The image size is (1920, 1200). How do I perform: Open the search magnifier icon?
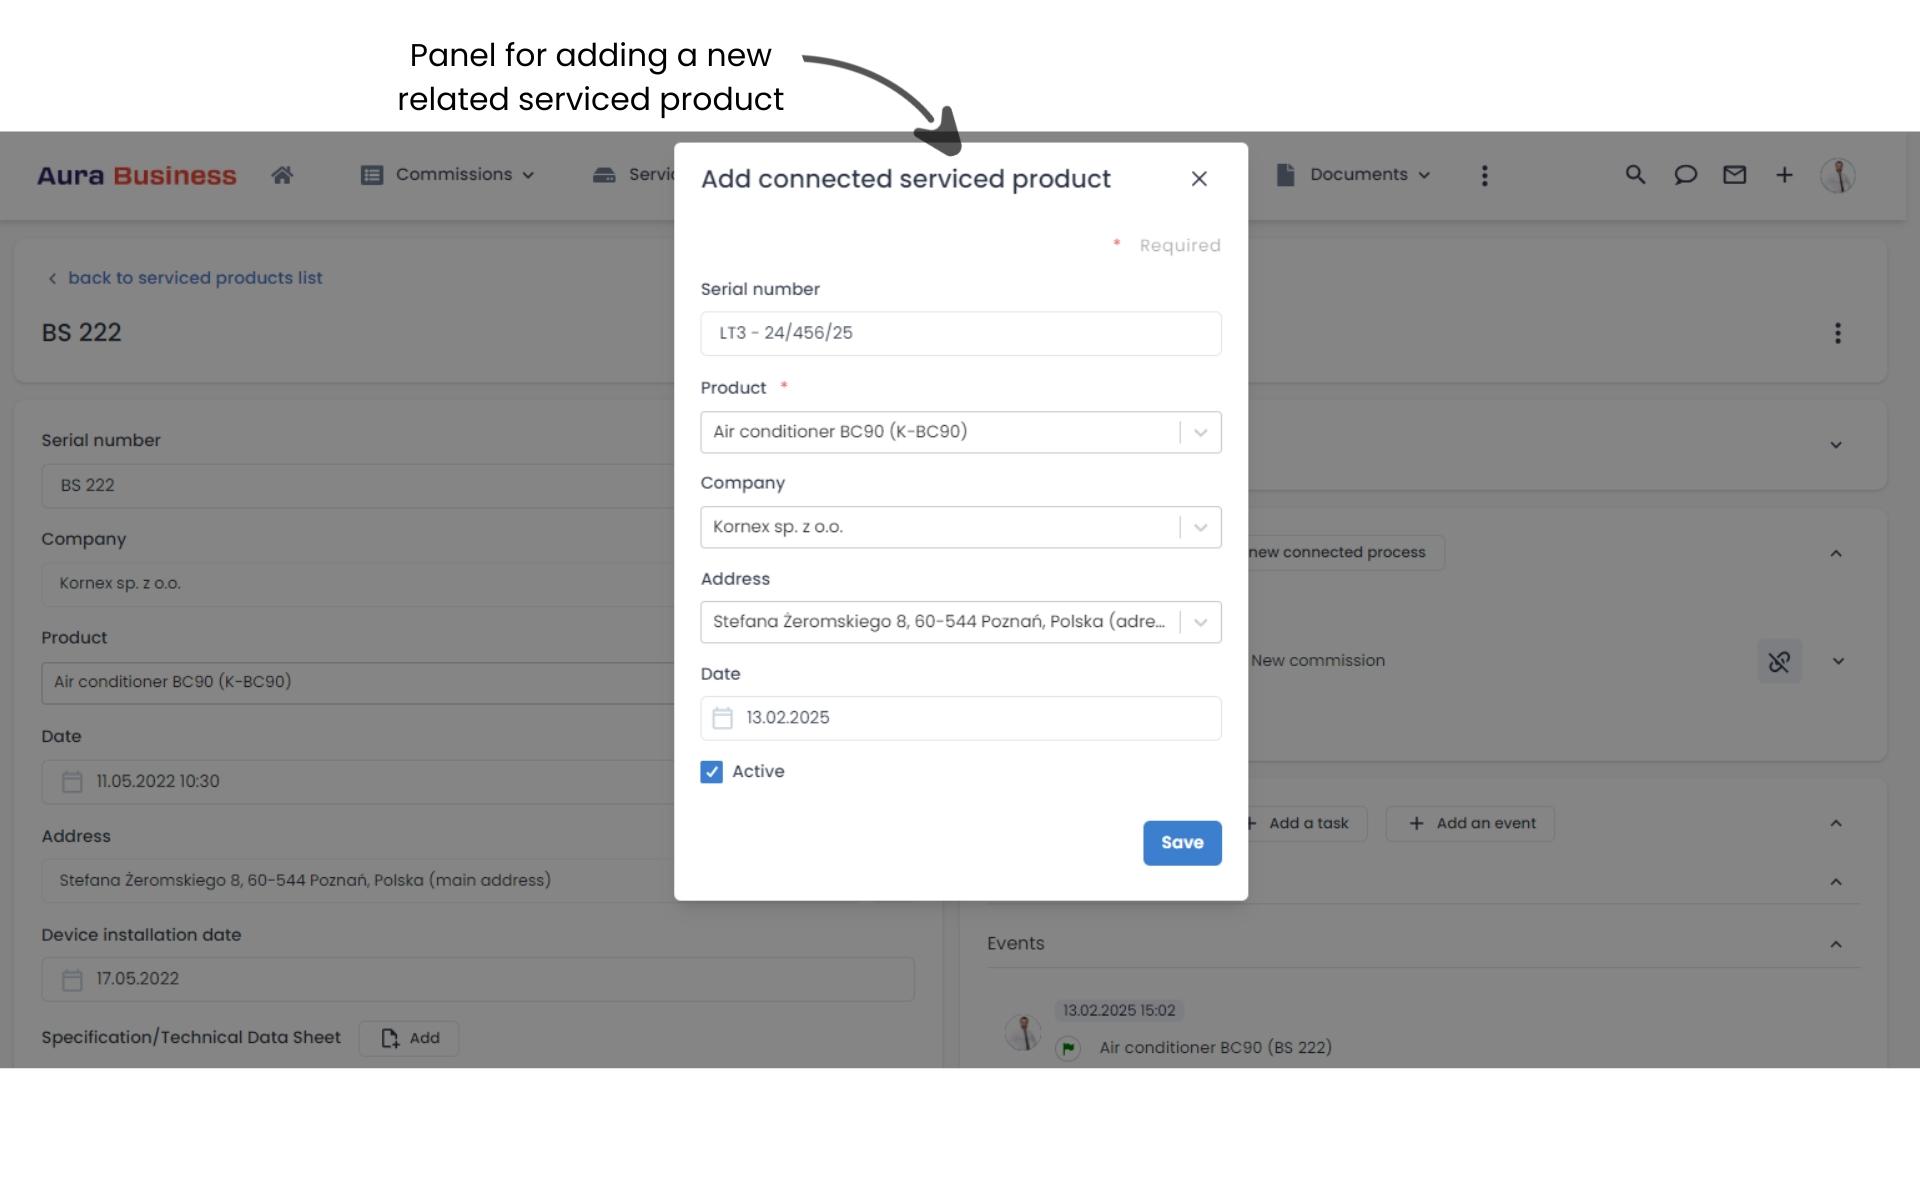[1635, 175]
